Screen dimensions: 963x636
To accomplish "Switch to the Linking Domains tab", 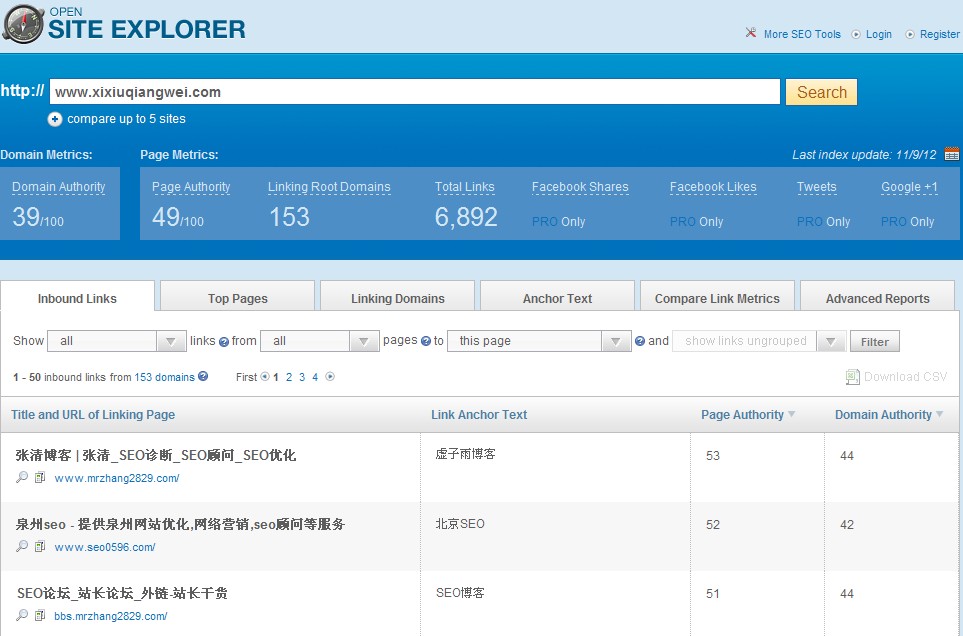I will [397, 298].
